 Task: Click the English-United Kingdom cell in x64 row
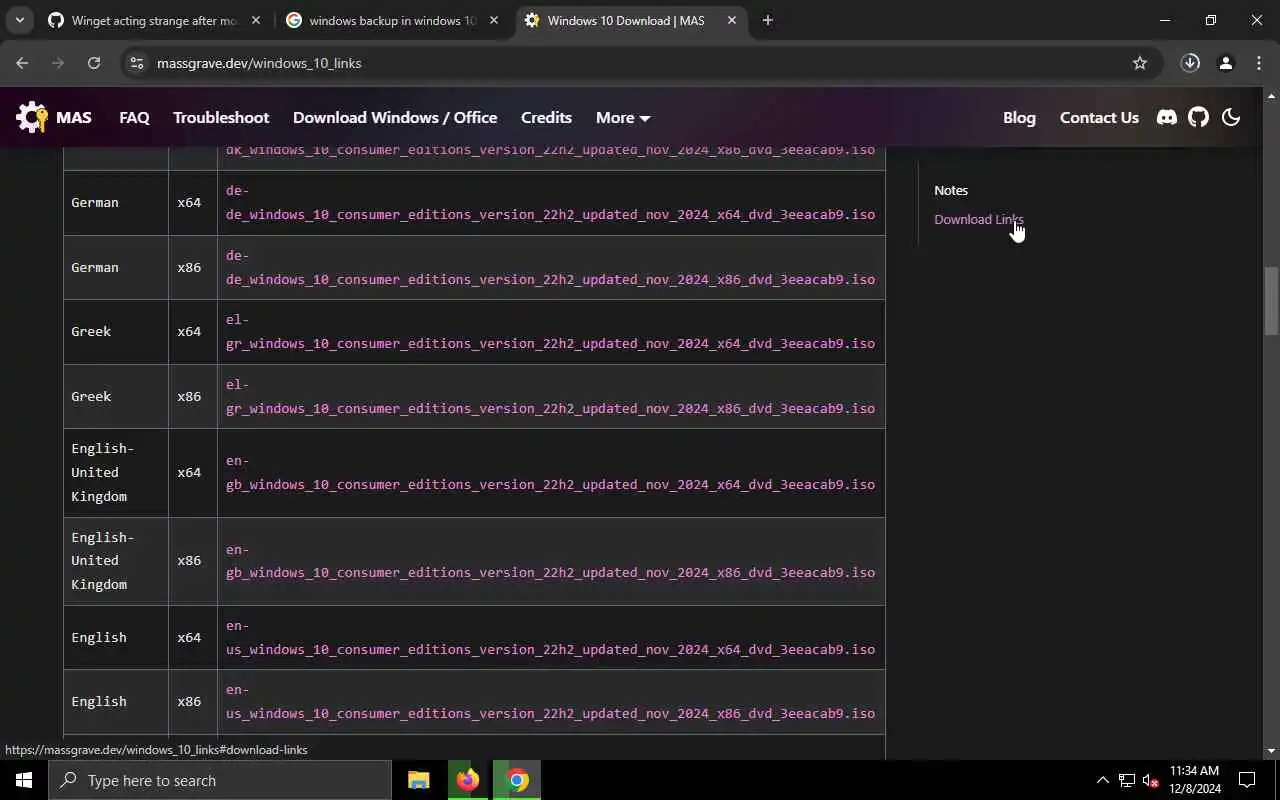pyautogui.click(x=116, y=472)
